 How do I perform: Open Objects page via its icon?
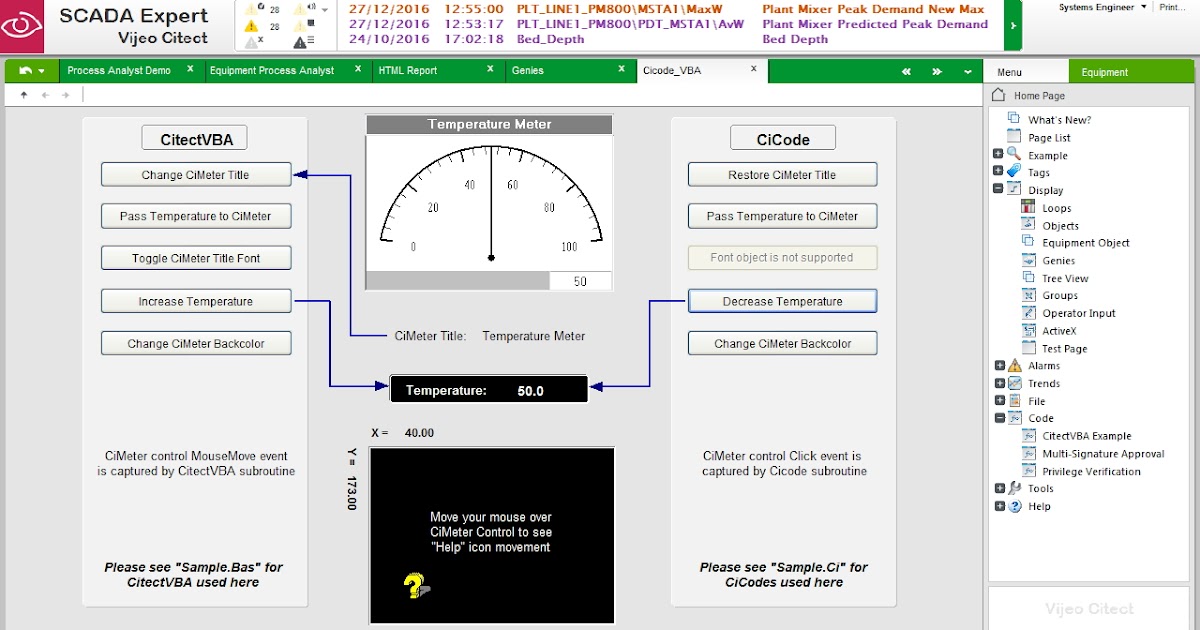[x=1026, y=225]
